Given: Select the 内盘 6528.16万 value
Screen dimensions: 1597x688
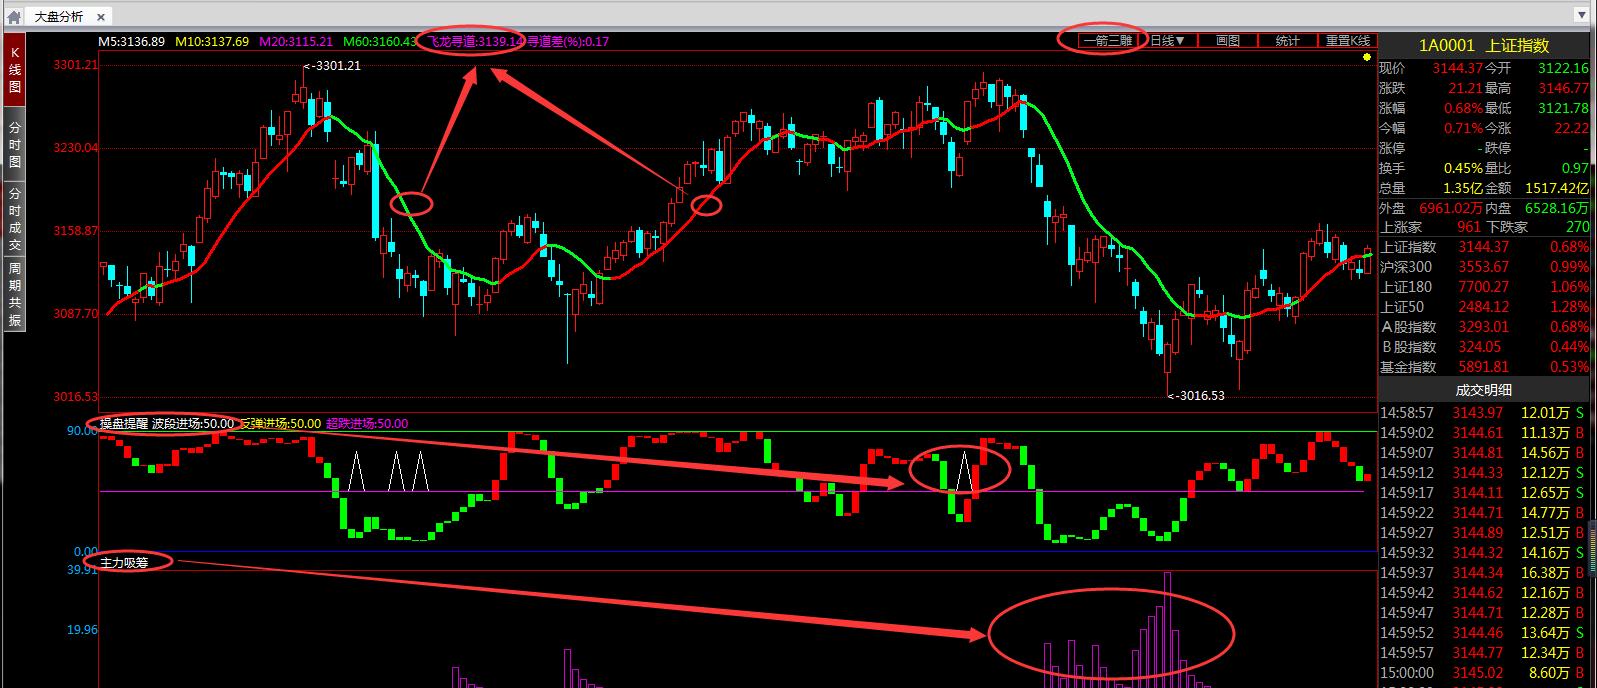Looking at the screenshot, I should coord(1556,208).
